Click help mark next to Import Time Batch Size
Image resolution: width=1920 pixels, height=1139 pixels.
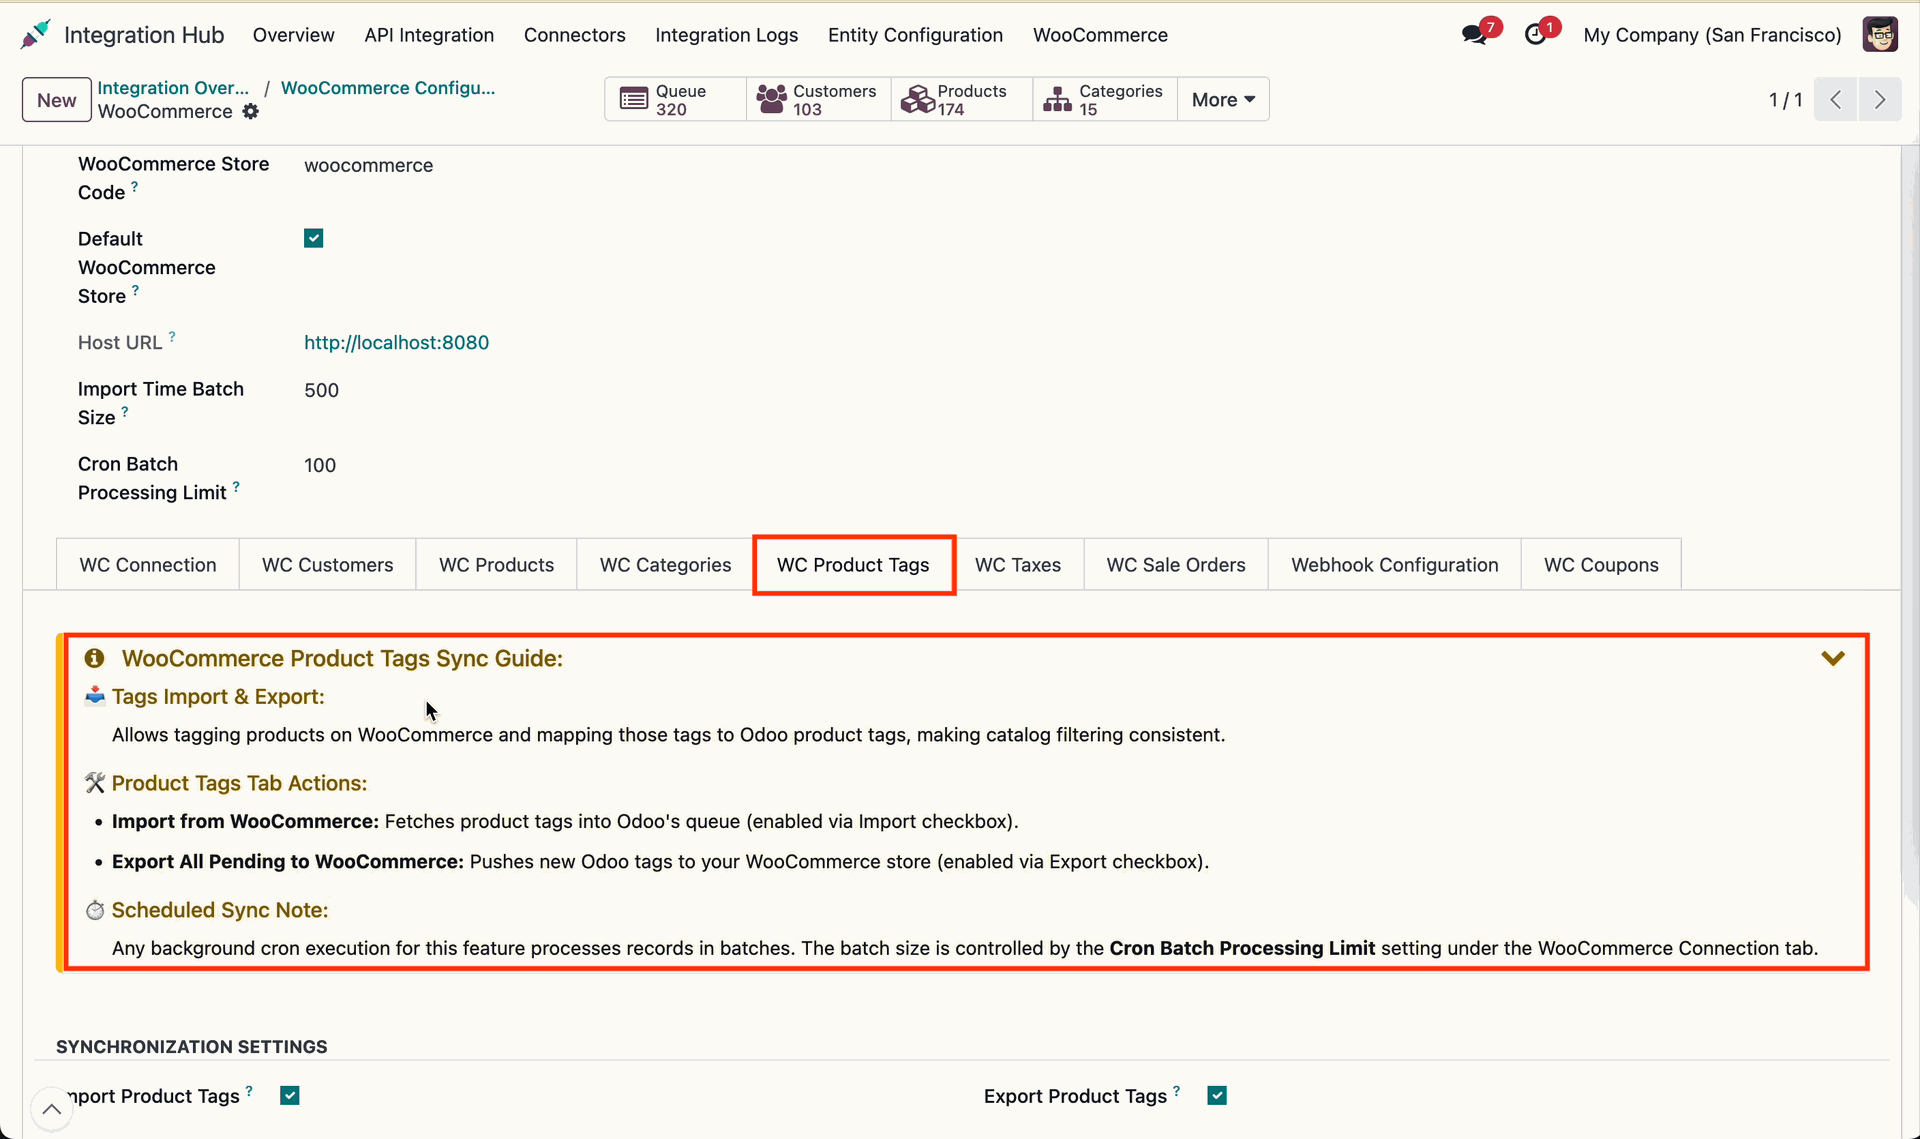point(125,411)
